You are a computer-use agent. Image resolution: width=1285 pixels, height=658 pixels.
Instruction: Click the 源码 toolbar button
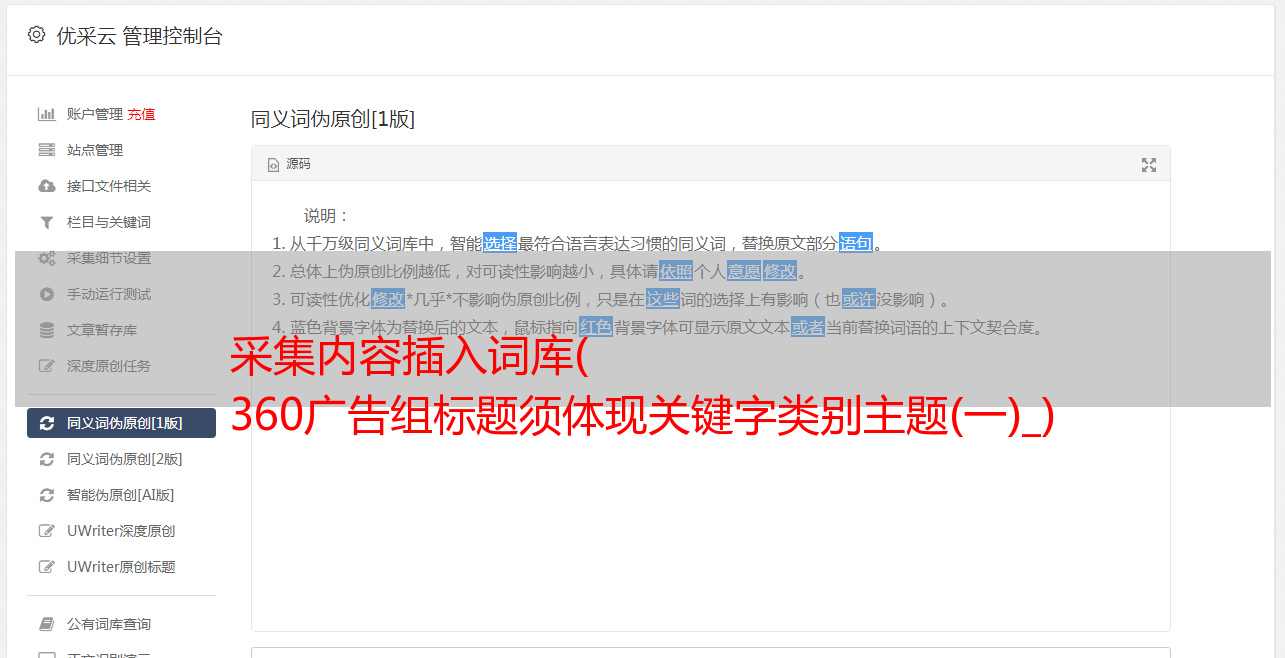pos(289,164)
